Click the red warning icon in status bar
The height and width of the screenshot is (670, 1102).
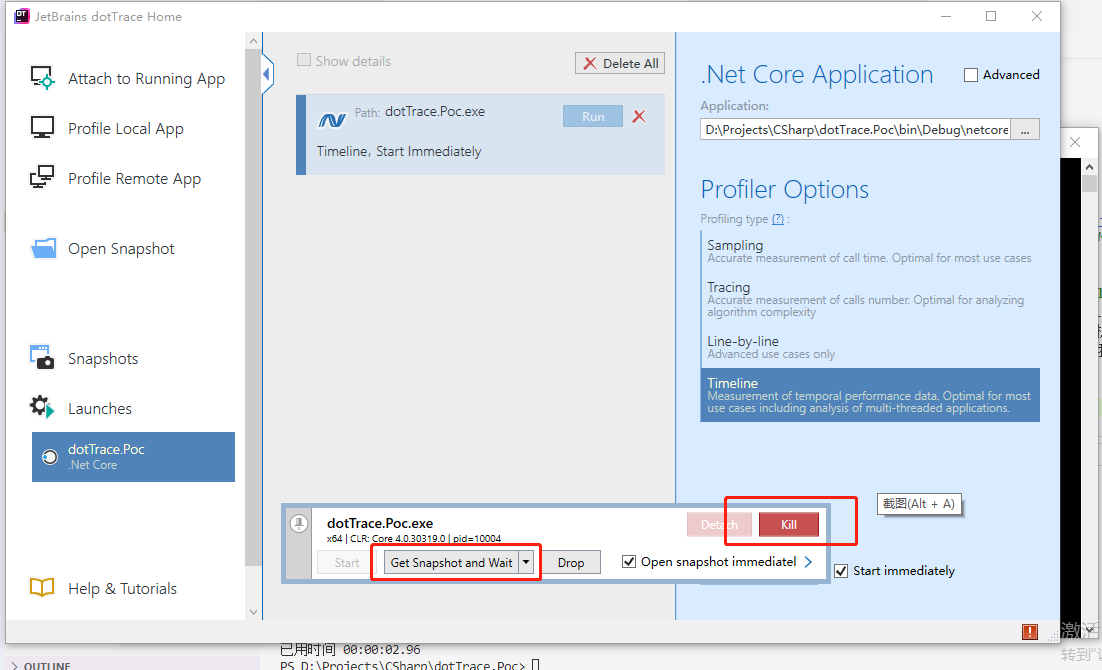(x=1030, y=631)
